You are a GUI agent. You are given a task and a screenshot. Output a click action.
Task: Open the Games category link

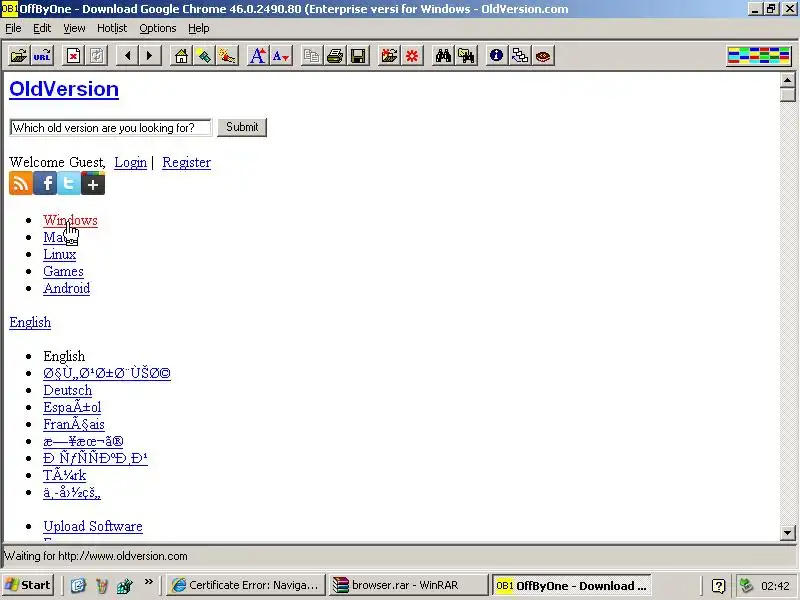[x=63, y=271]
